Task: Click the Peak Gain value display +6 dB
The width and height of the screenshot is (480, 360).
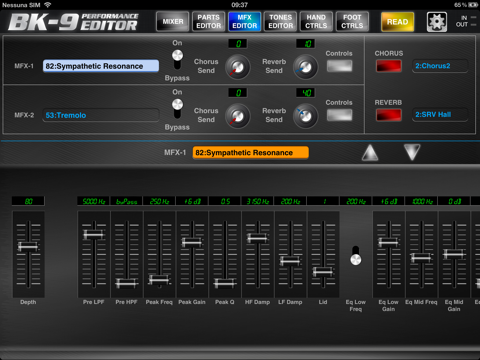Action: coord(192,201)
